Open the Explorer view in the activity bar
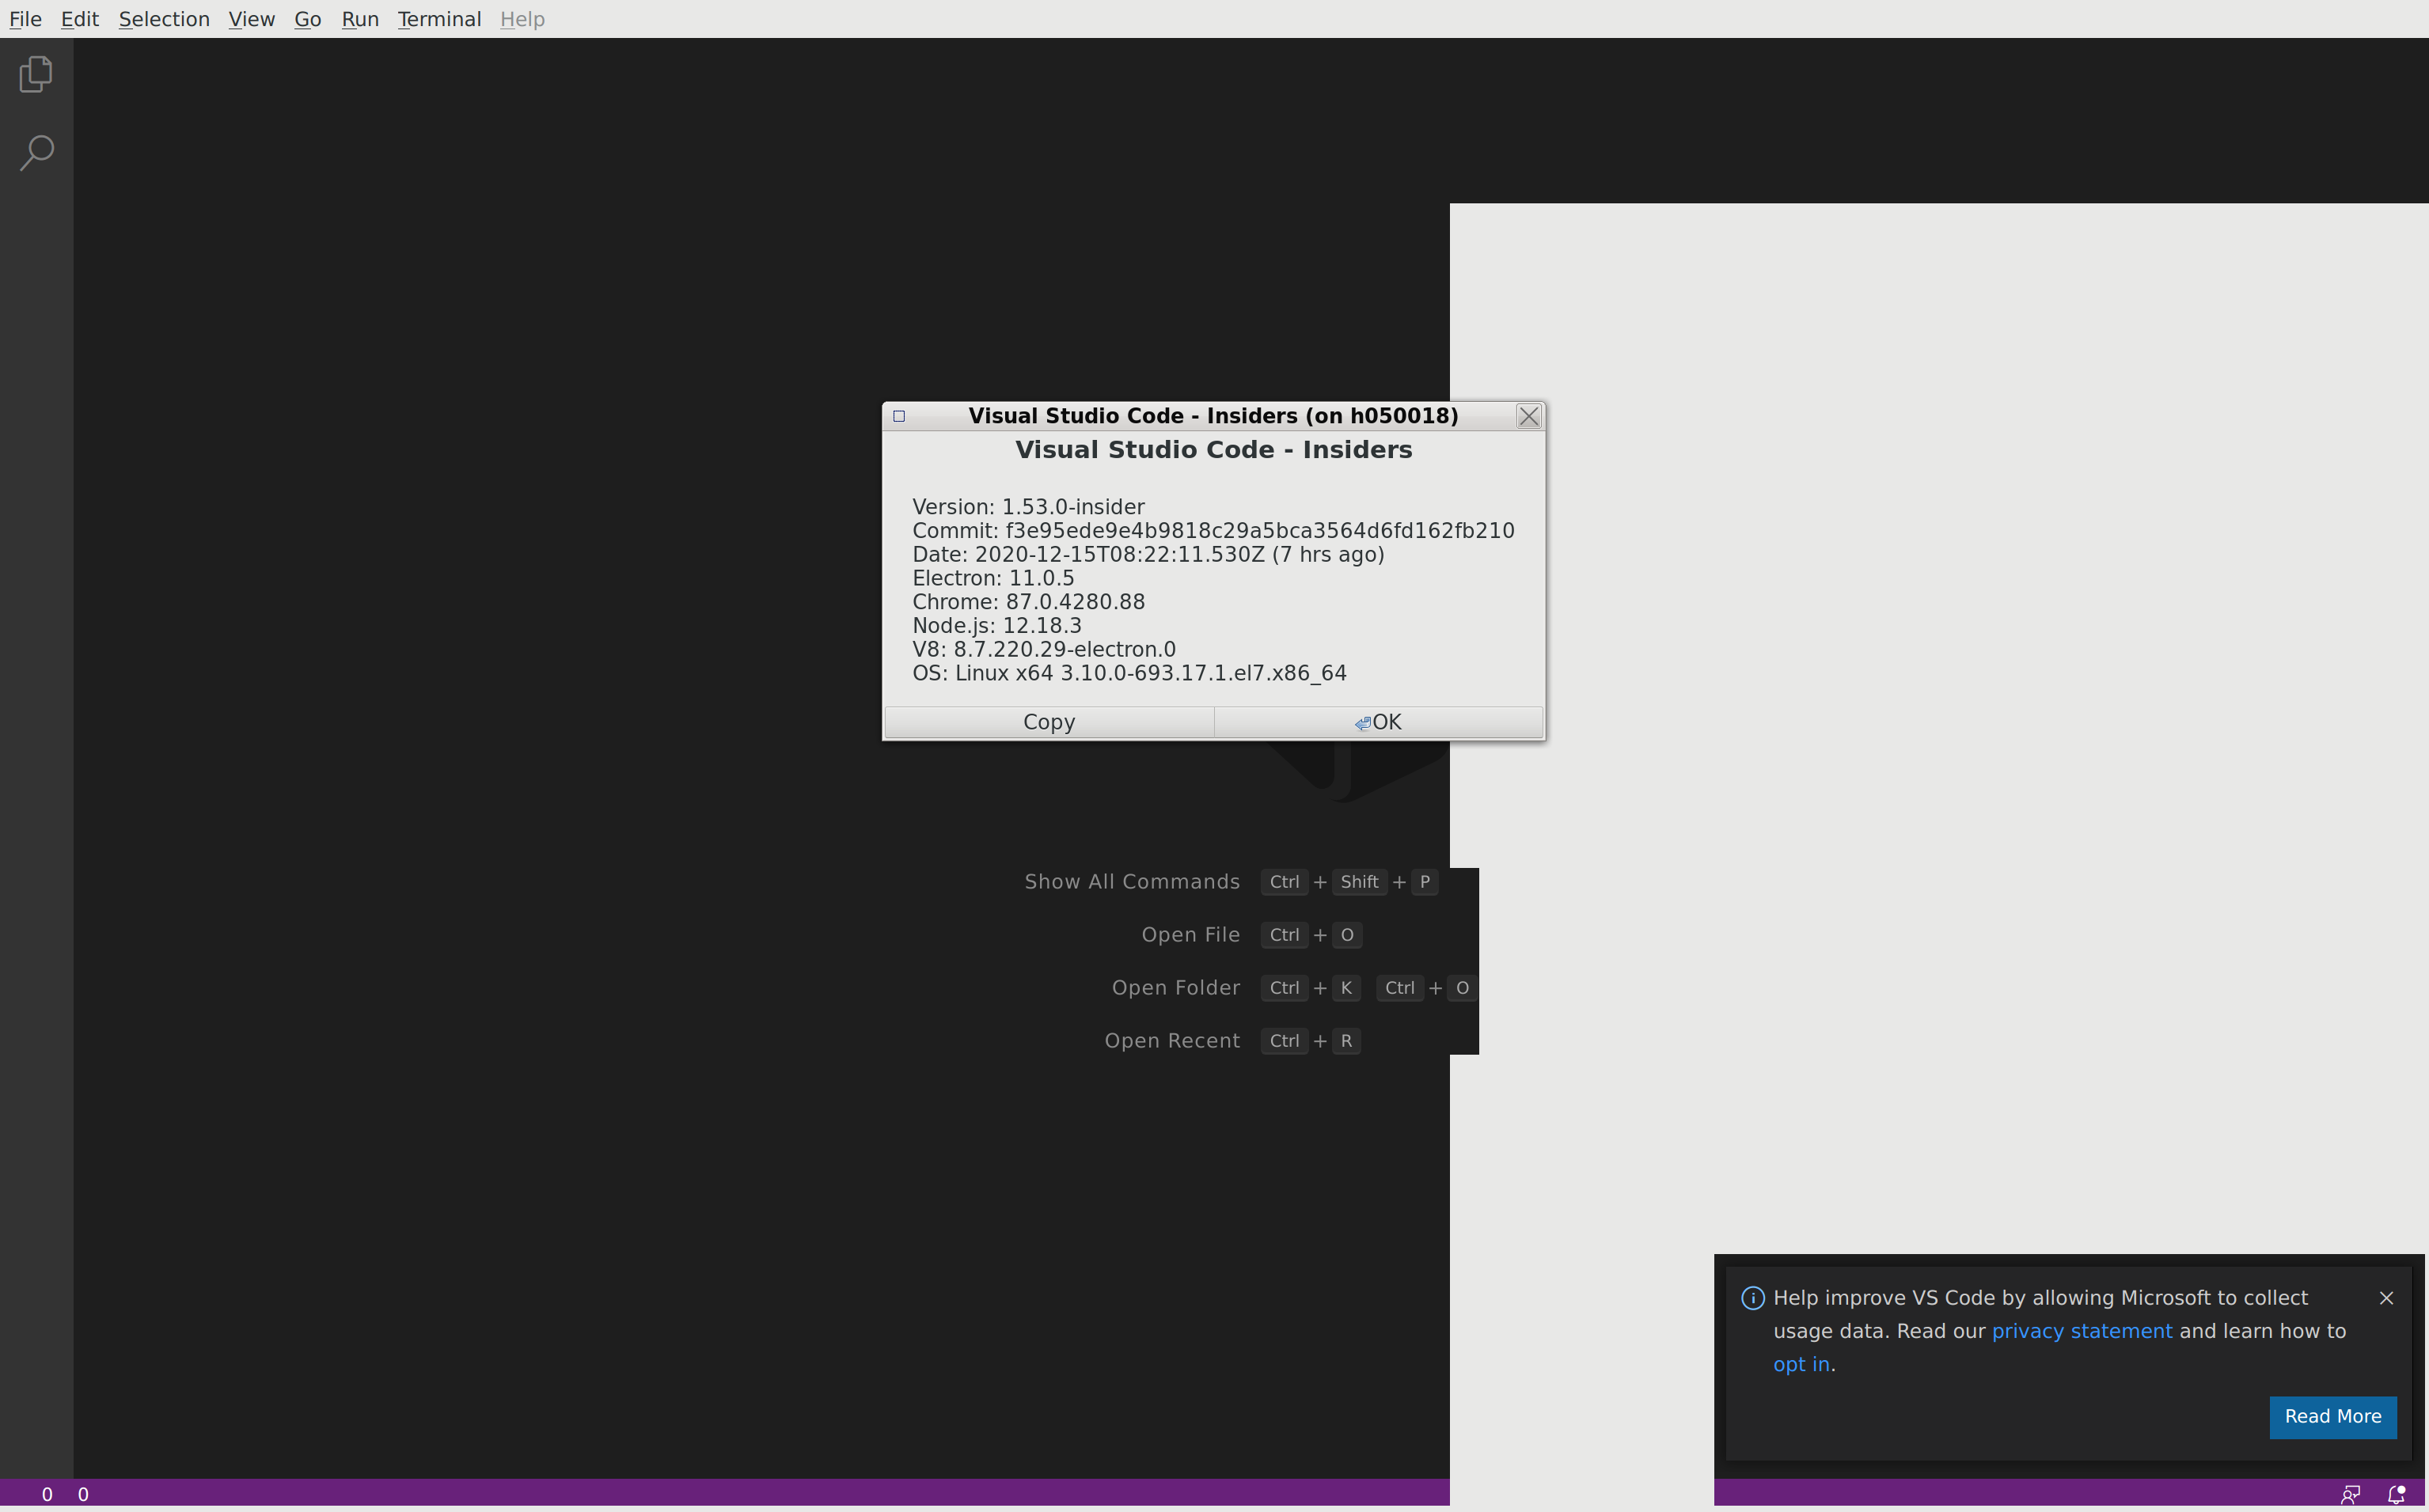This screenshot has width=2429, height=1512. tap(36, 74)
